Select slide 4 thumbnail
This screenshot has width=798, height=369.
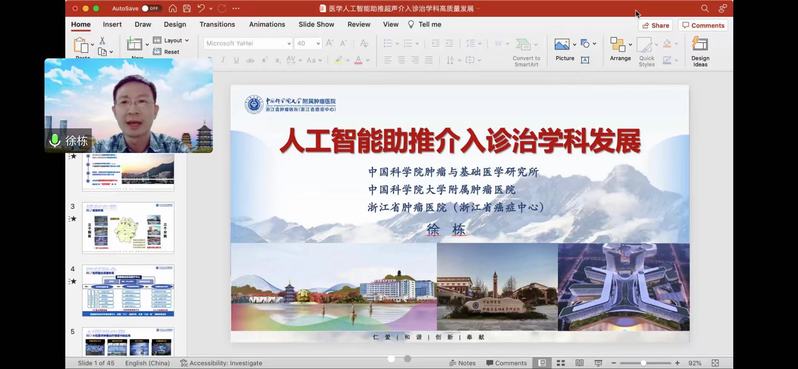coord(128,291)
